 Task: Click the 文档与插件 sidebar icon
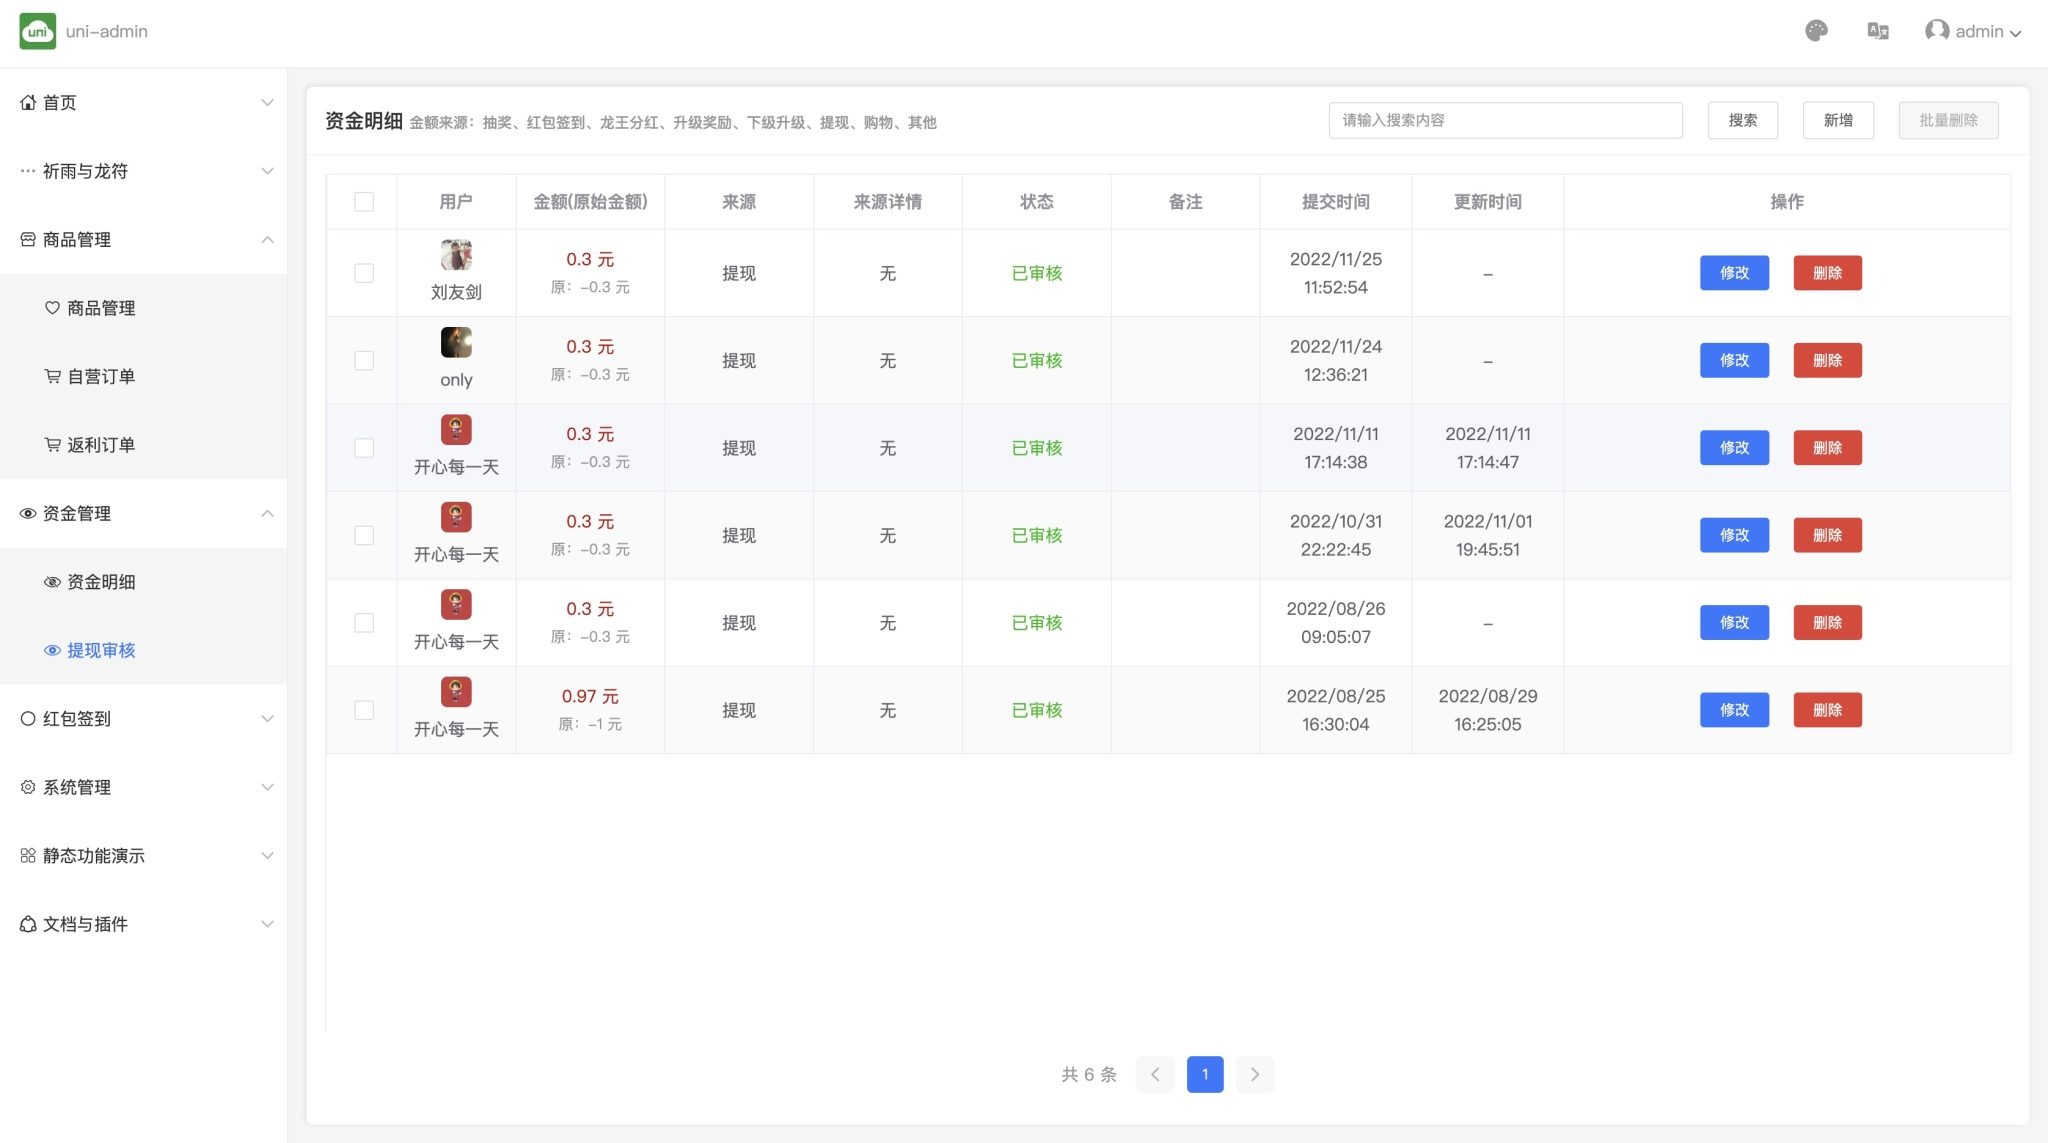28,924
